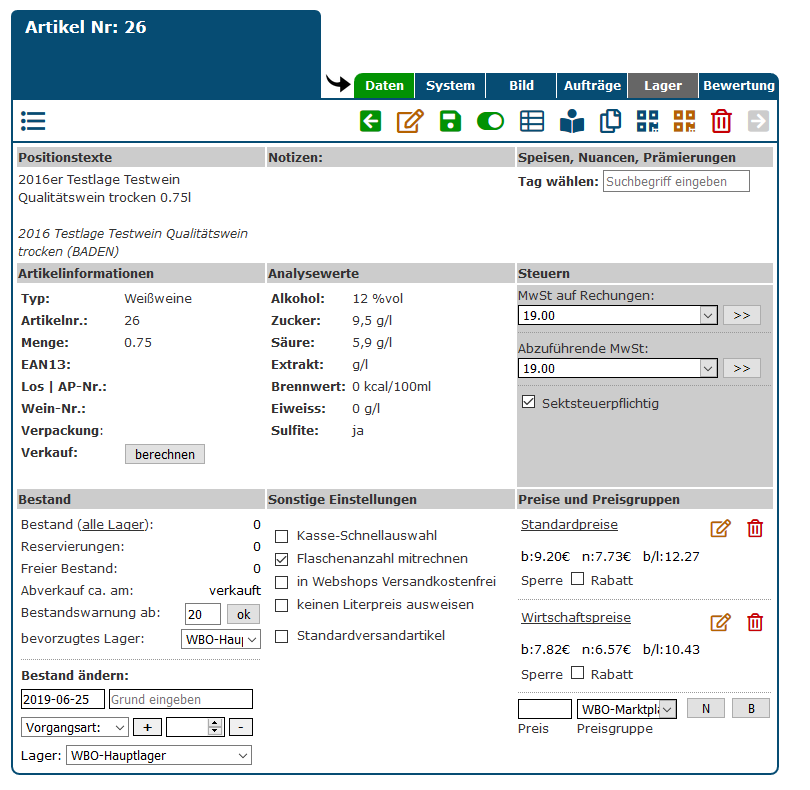This screenshot has width=810, height=790.
Task: Edit the Standardpreise price group
Action: 720,529
